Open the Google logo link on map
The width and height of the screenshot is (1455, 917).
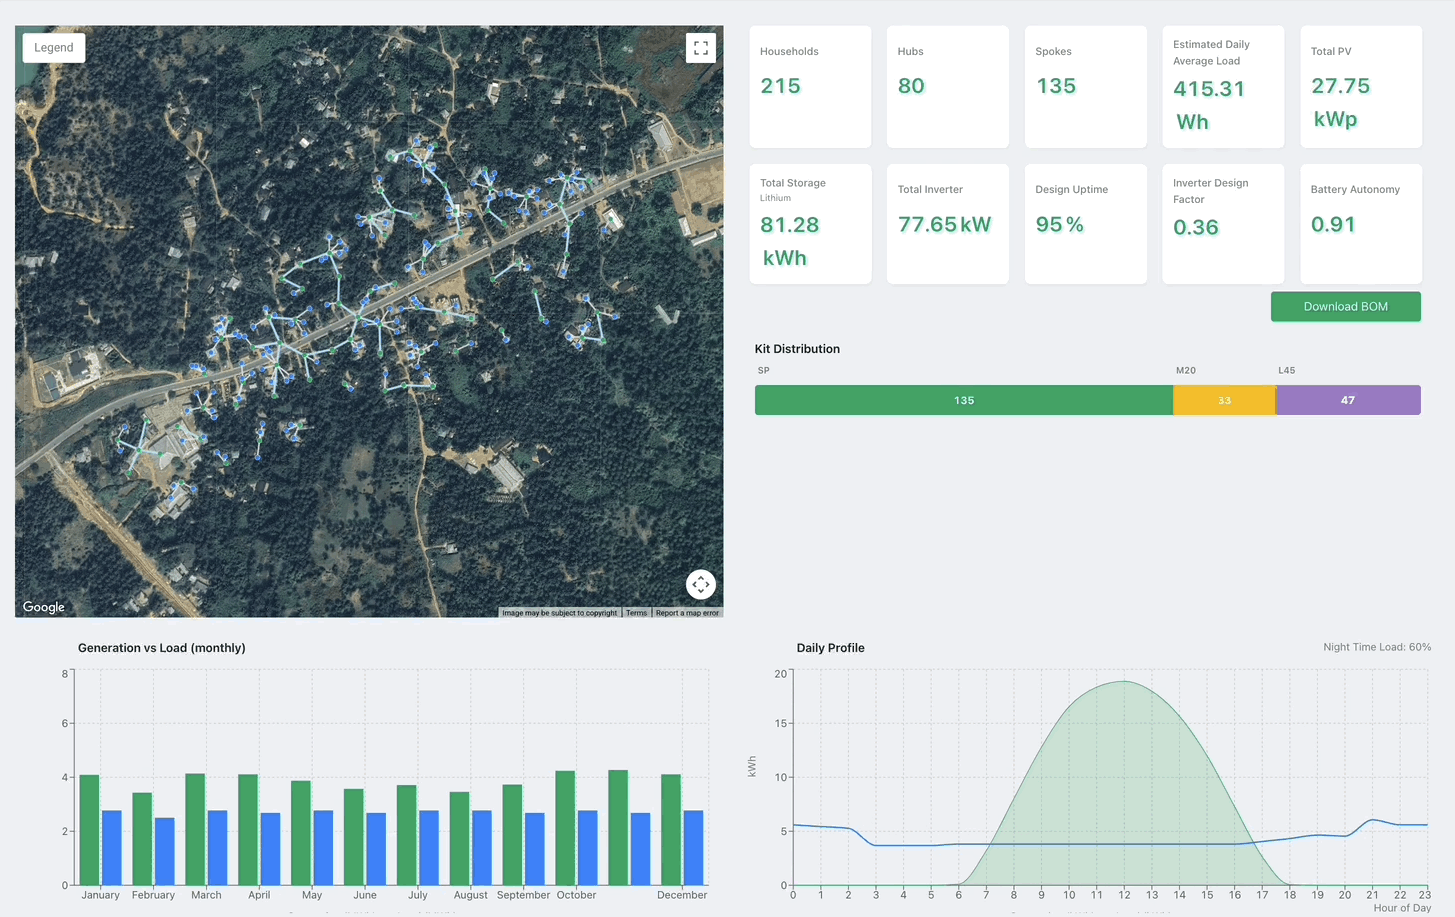point(44,607)
